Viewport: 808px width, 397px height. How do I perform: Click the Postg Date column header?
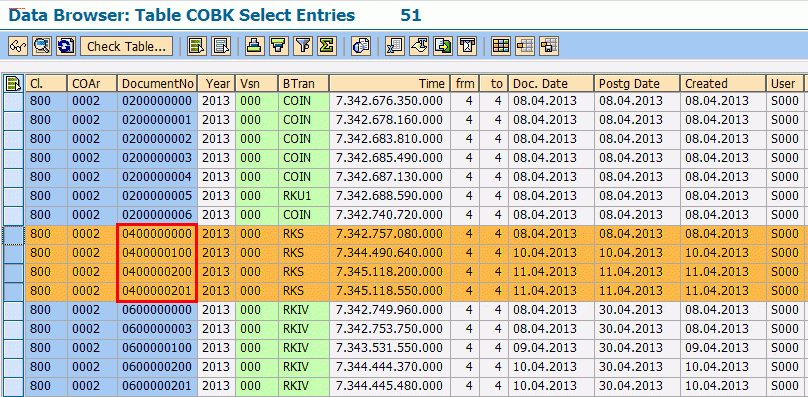tap(637, 84)
